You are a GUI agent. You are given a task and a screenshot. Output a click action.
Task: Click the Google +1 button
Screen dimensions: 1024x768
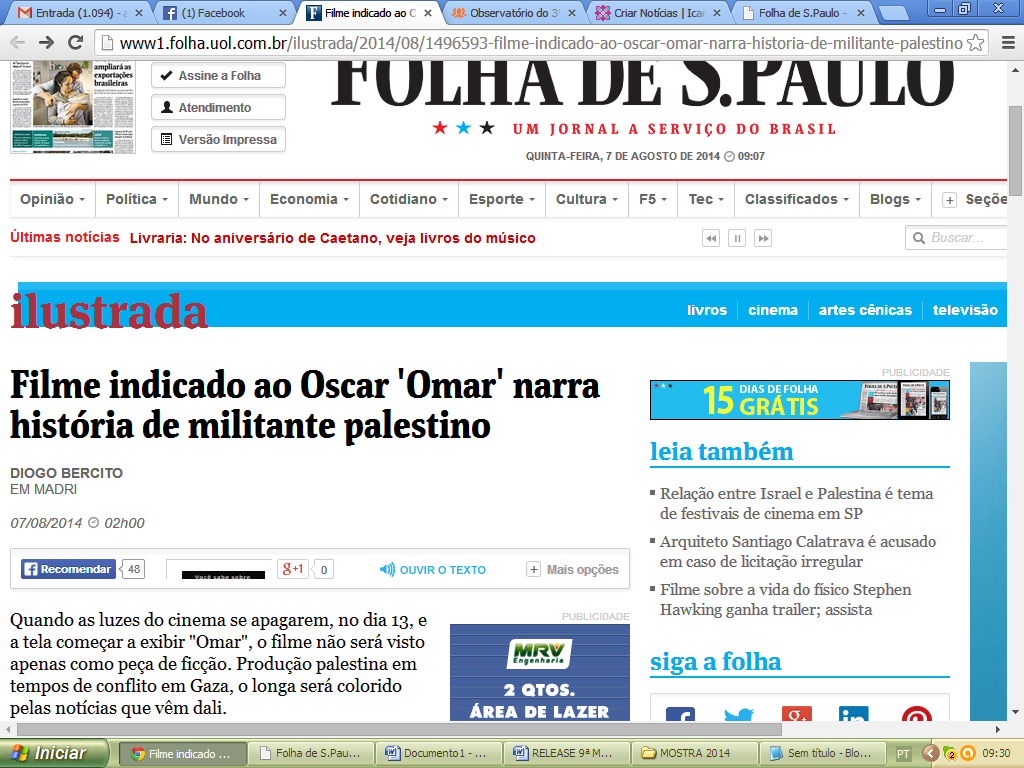292,569
